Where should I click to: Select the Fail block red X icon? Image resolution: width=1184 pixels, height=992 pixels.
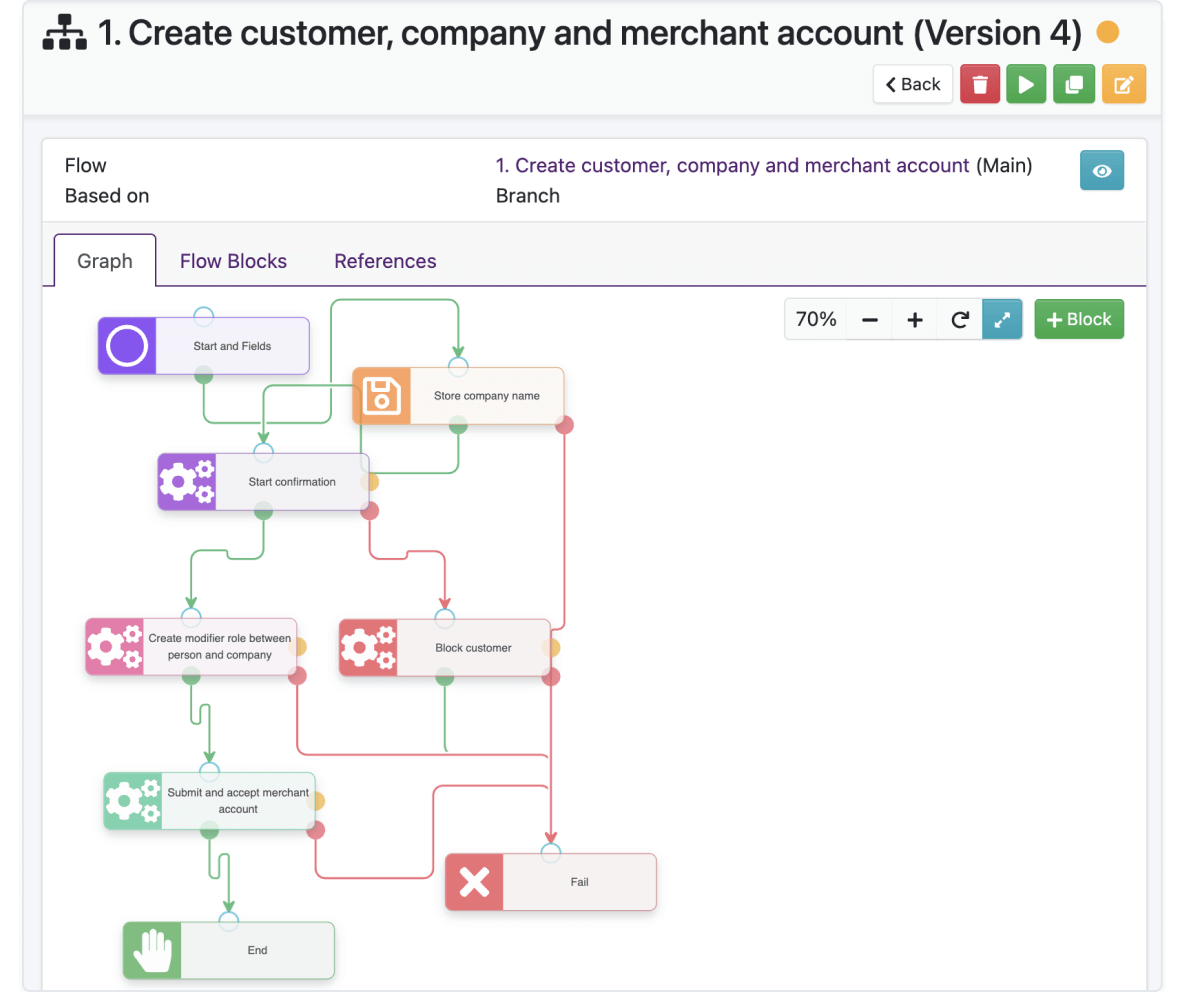tap(474, 882)
